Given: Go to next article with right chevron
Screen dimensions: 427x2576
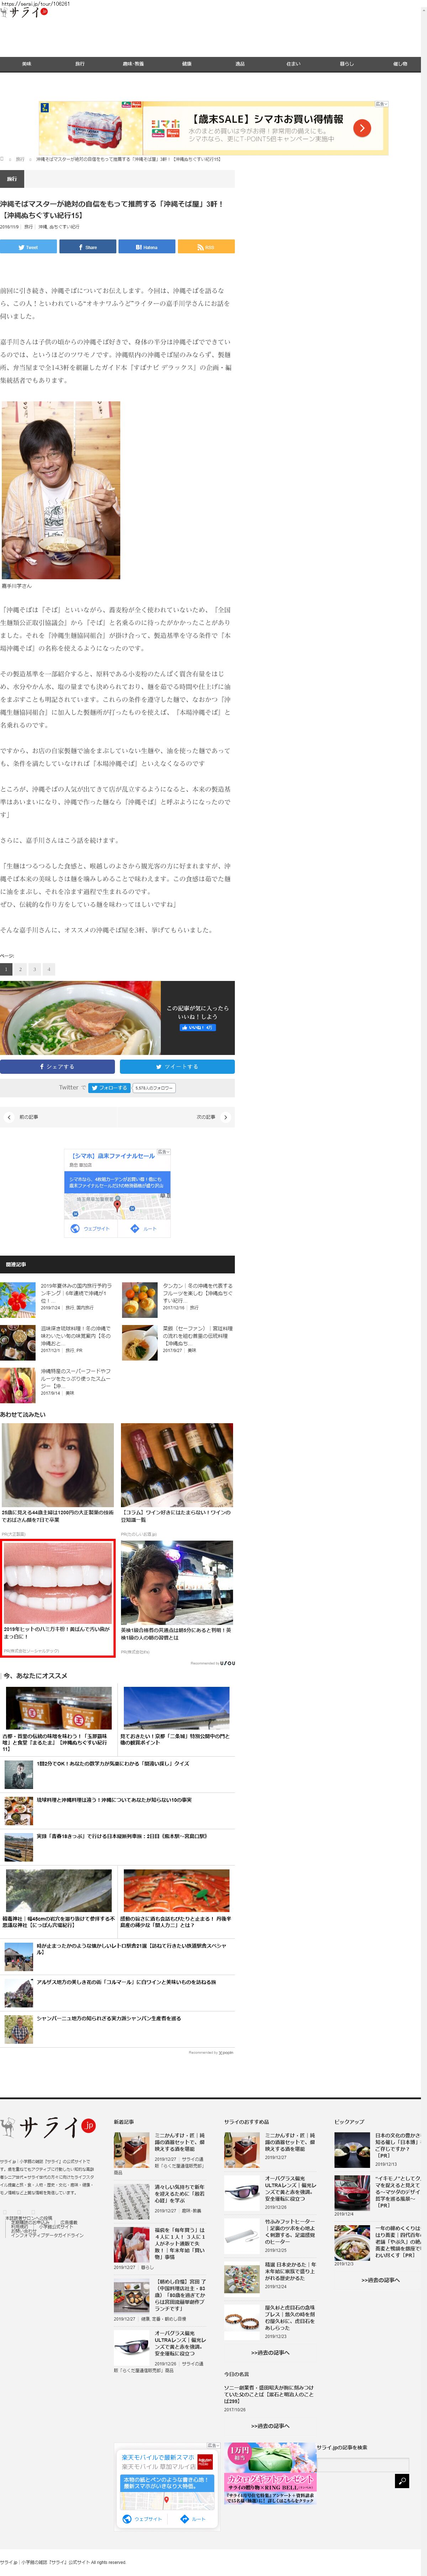Looking at the screenshot, I should (x=225, y=1117).
